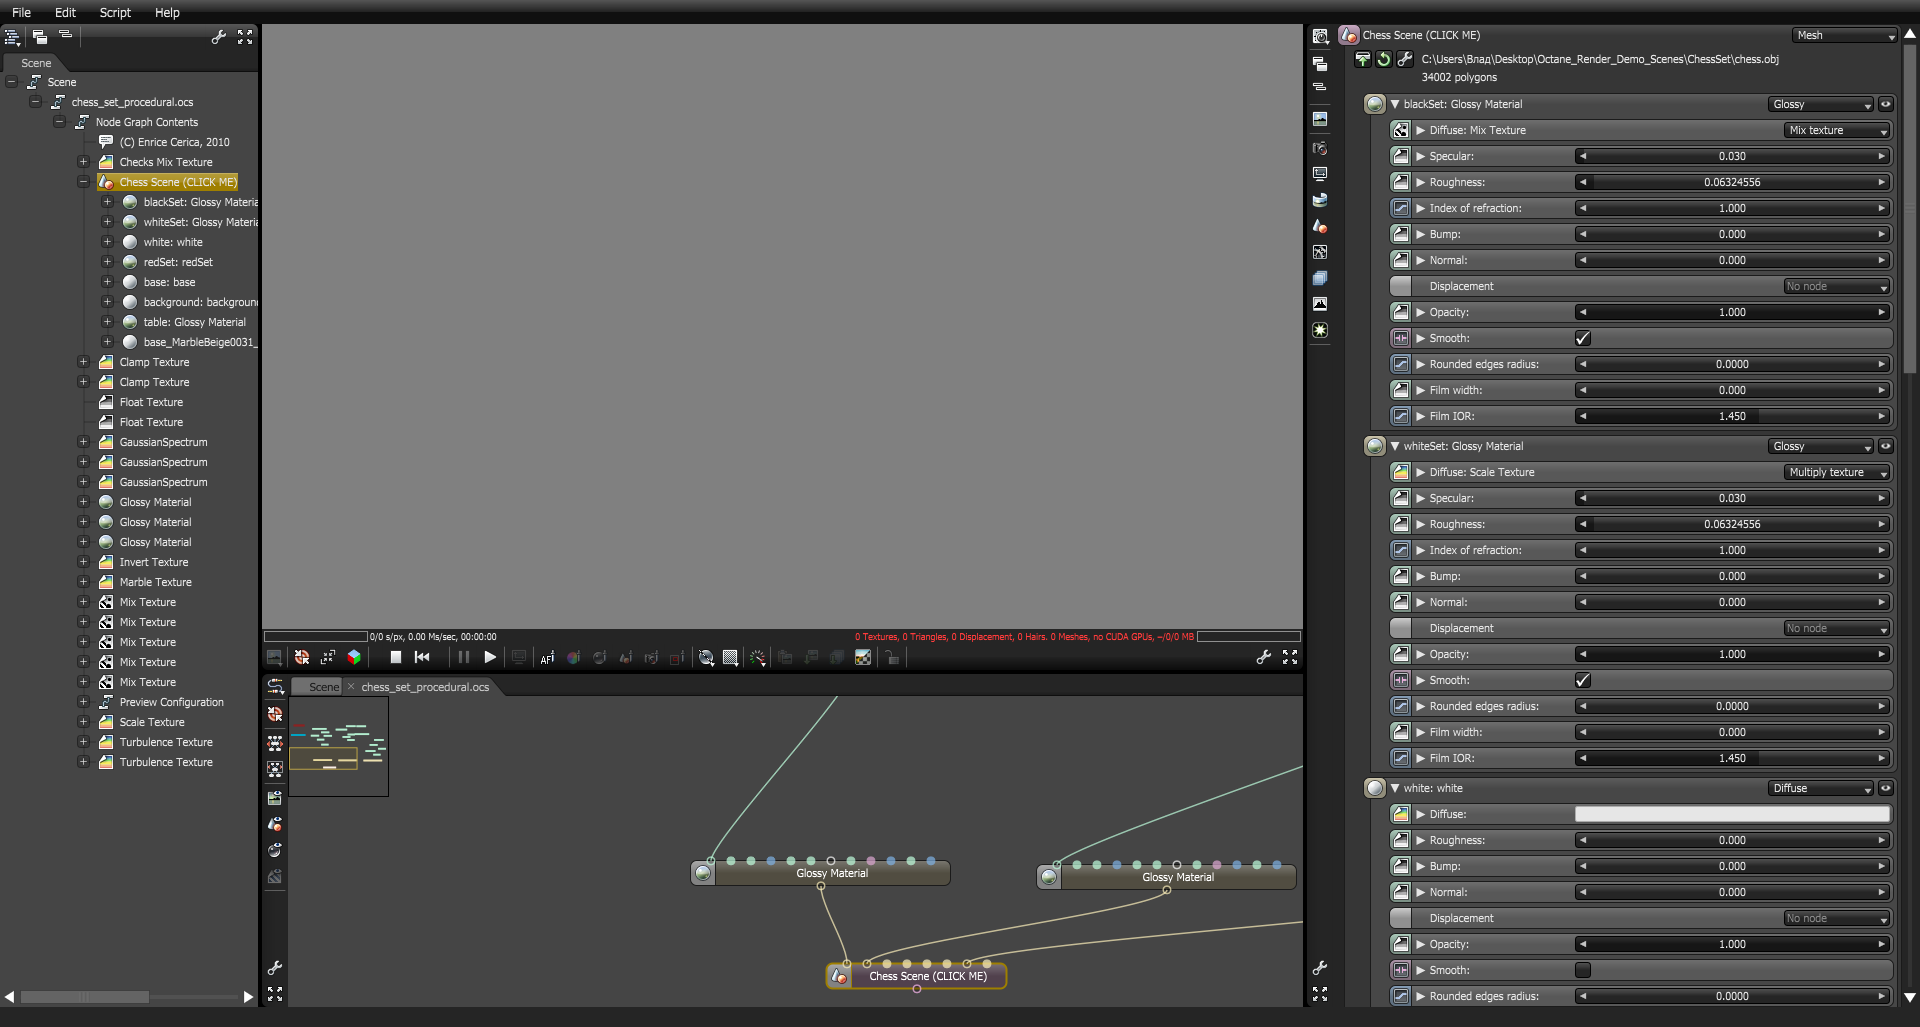Select the Preview Configuration tree item
Screen dimensions: 1920x1027
click(x=172, y=702)
